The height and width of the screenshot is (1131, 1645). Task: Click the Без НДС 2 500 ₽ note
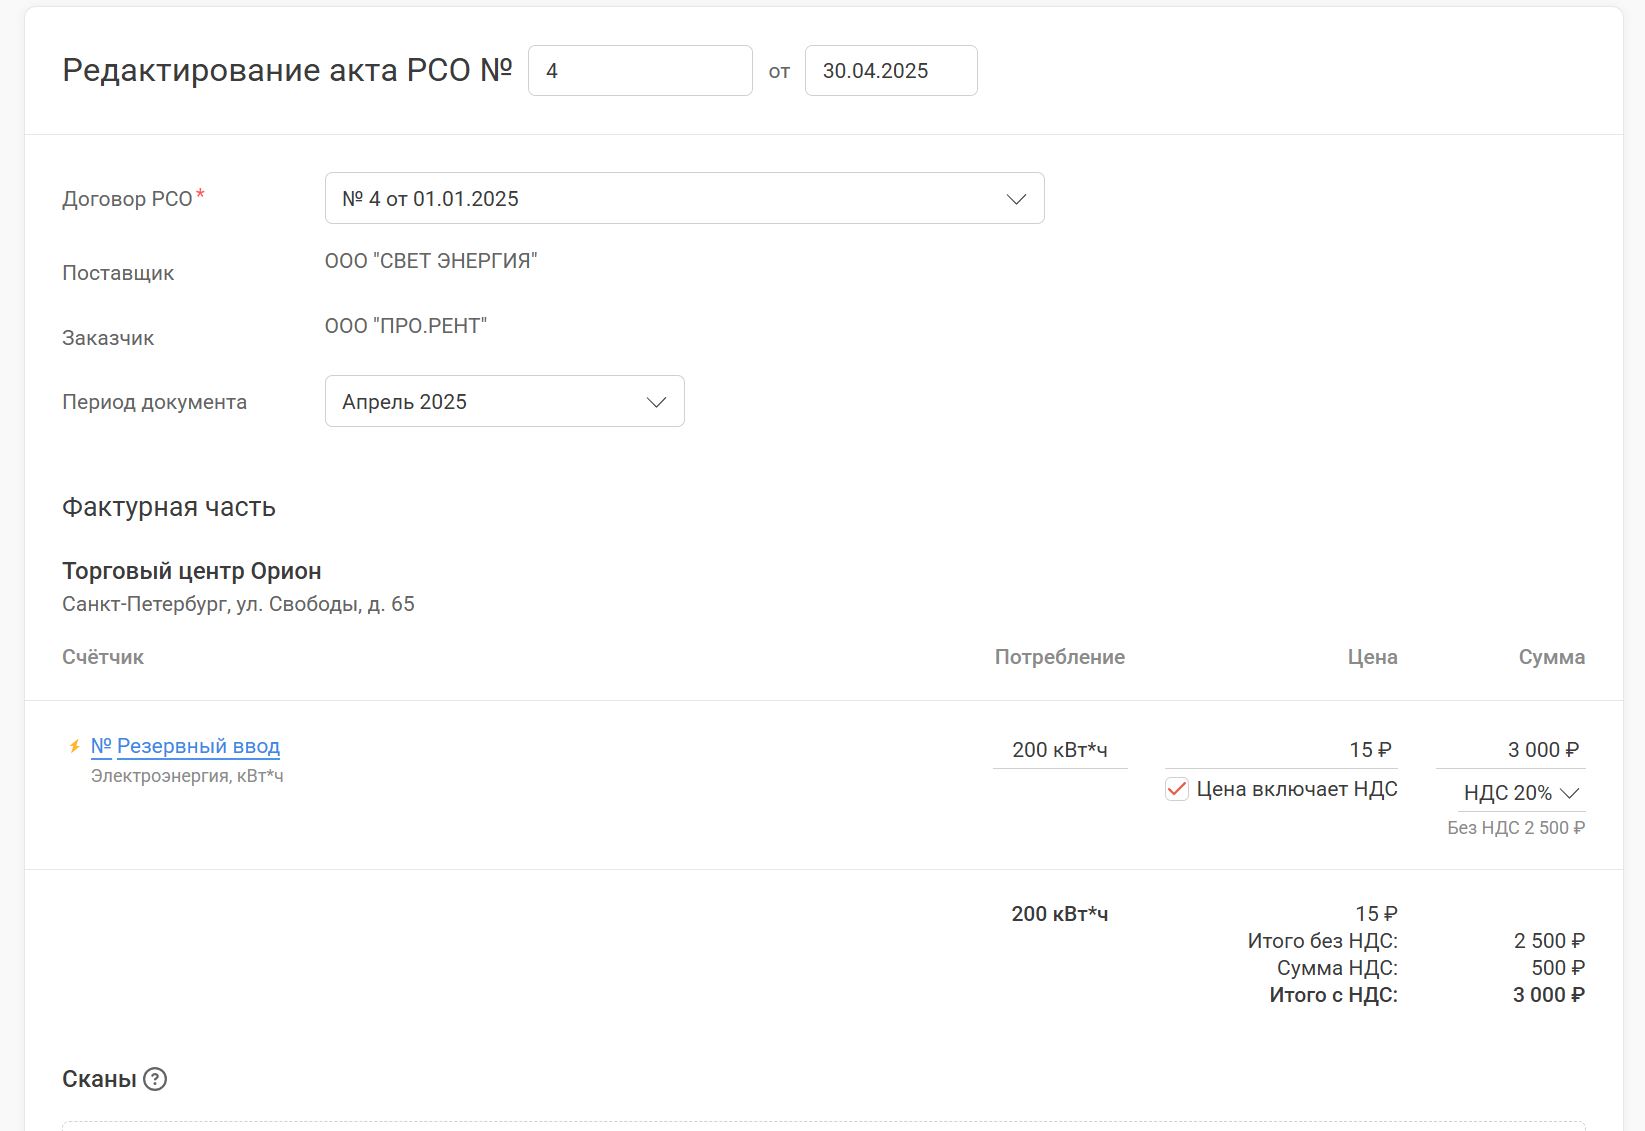[x=1516, y=828]
